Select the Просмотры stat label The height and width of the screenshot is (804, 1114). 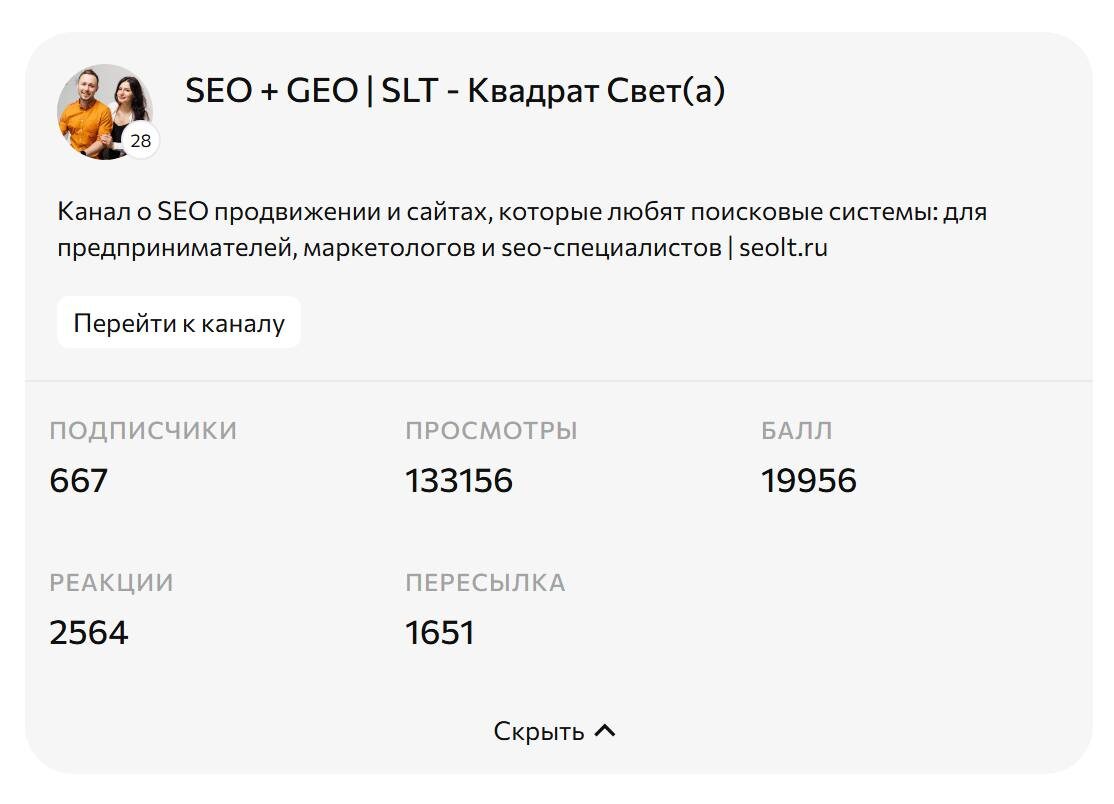pos(491,431)
